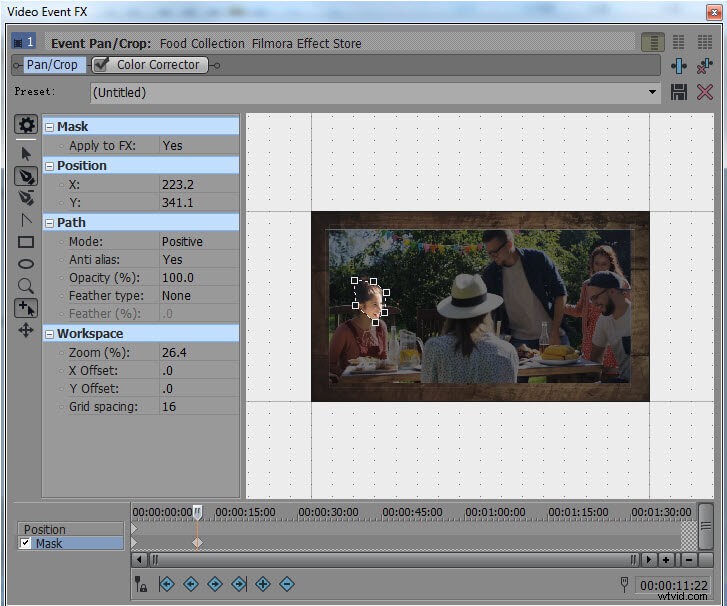Click the 00:00:30:00 ruler mark
The width and height of the screenshot is (727, 606).
[x=328, y=512]
